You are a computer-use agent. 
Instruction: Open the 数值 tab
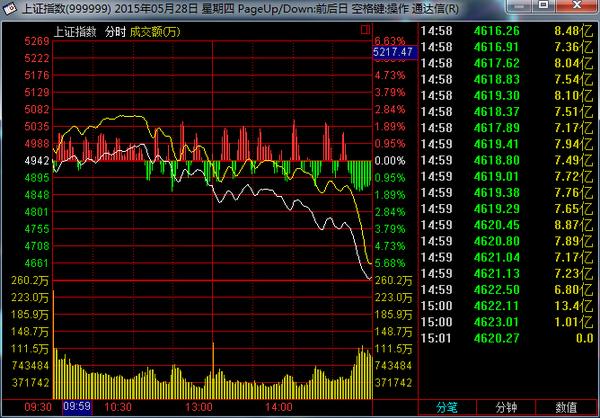[566, 408]
